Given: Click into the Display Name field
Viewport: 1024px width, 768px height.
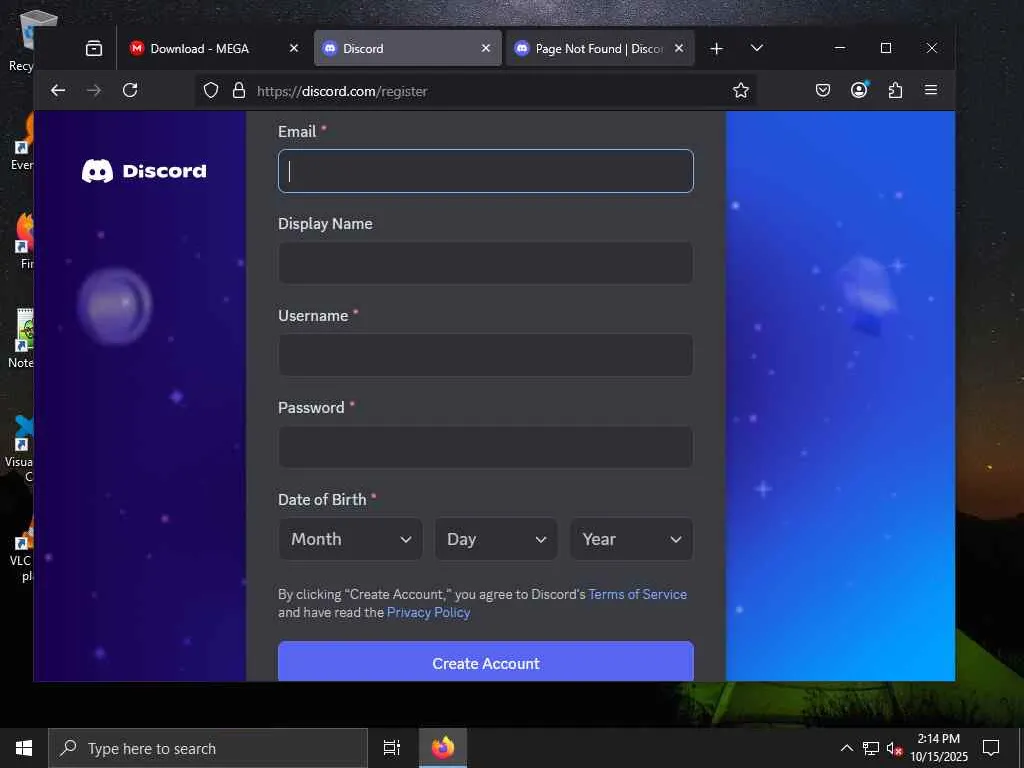Looking at the screenshot, I should tap(486, 263).
